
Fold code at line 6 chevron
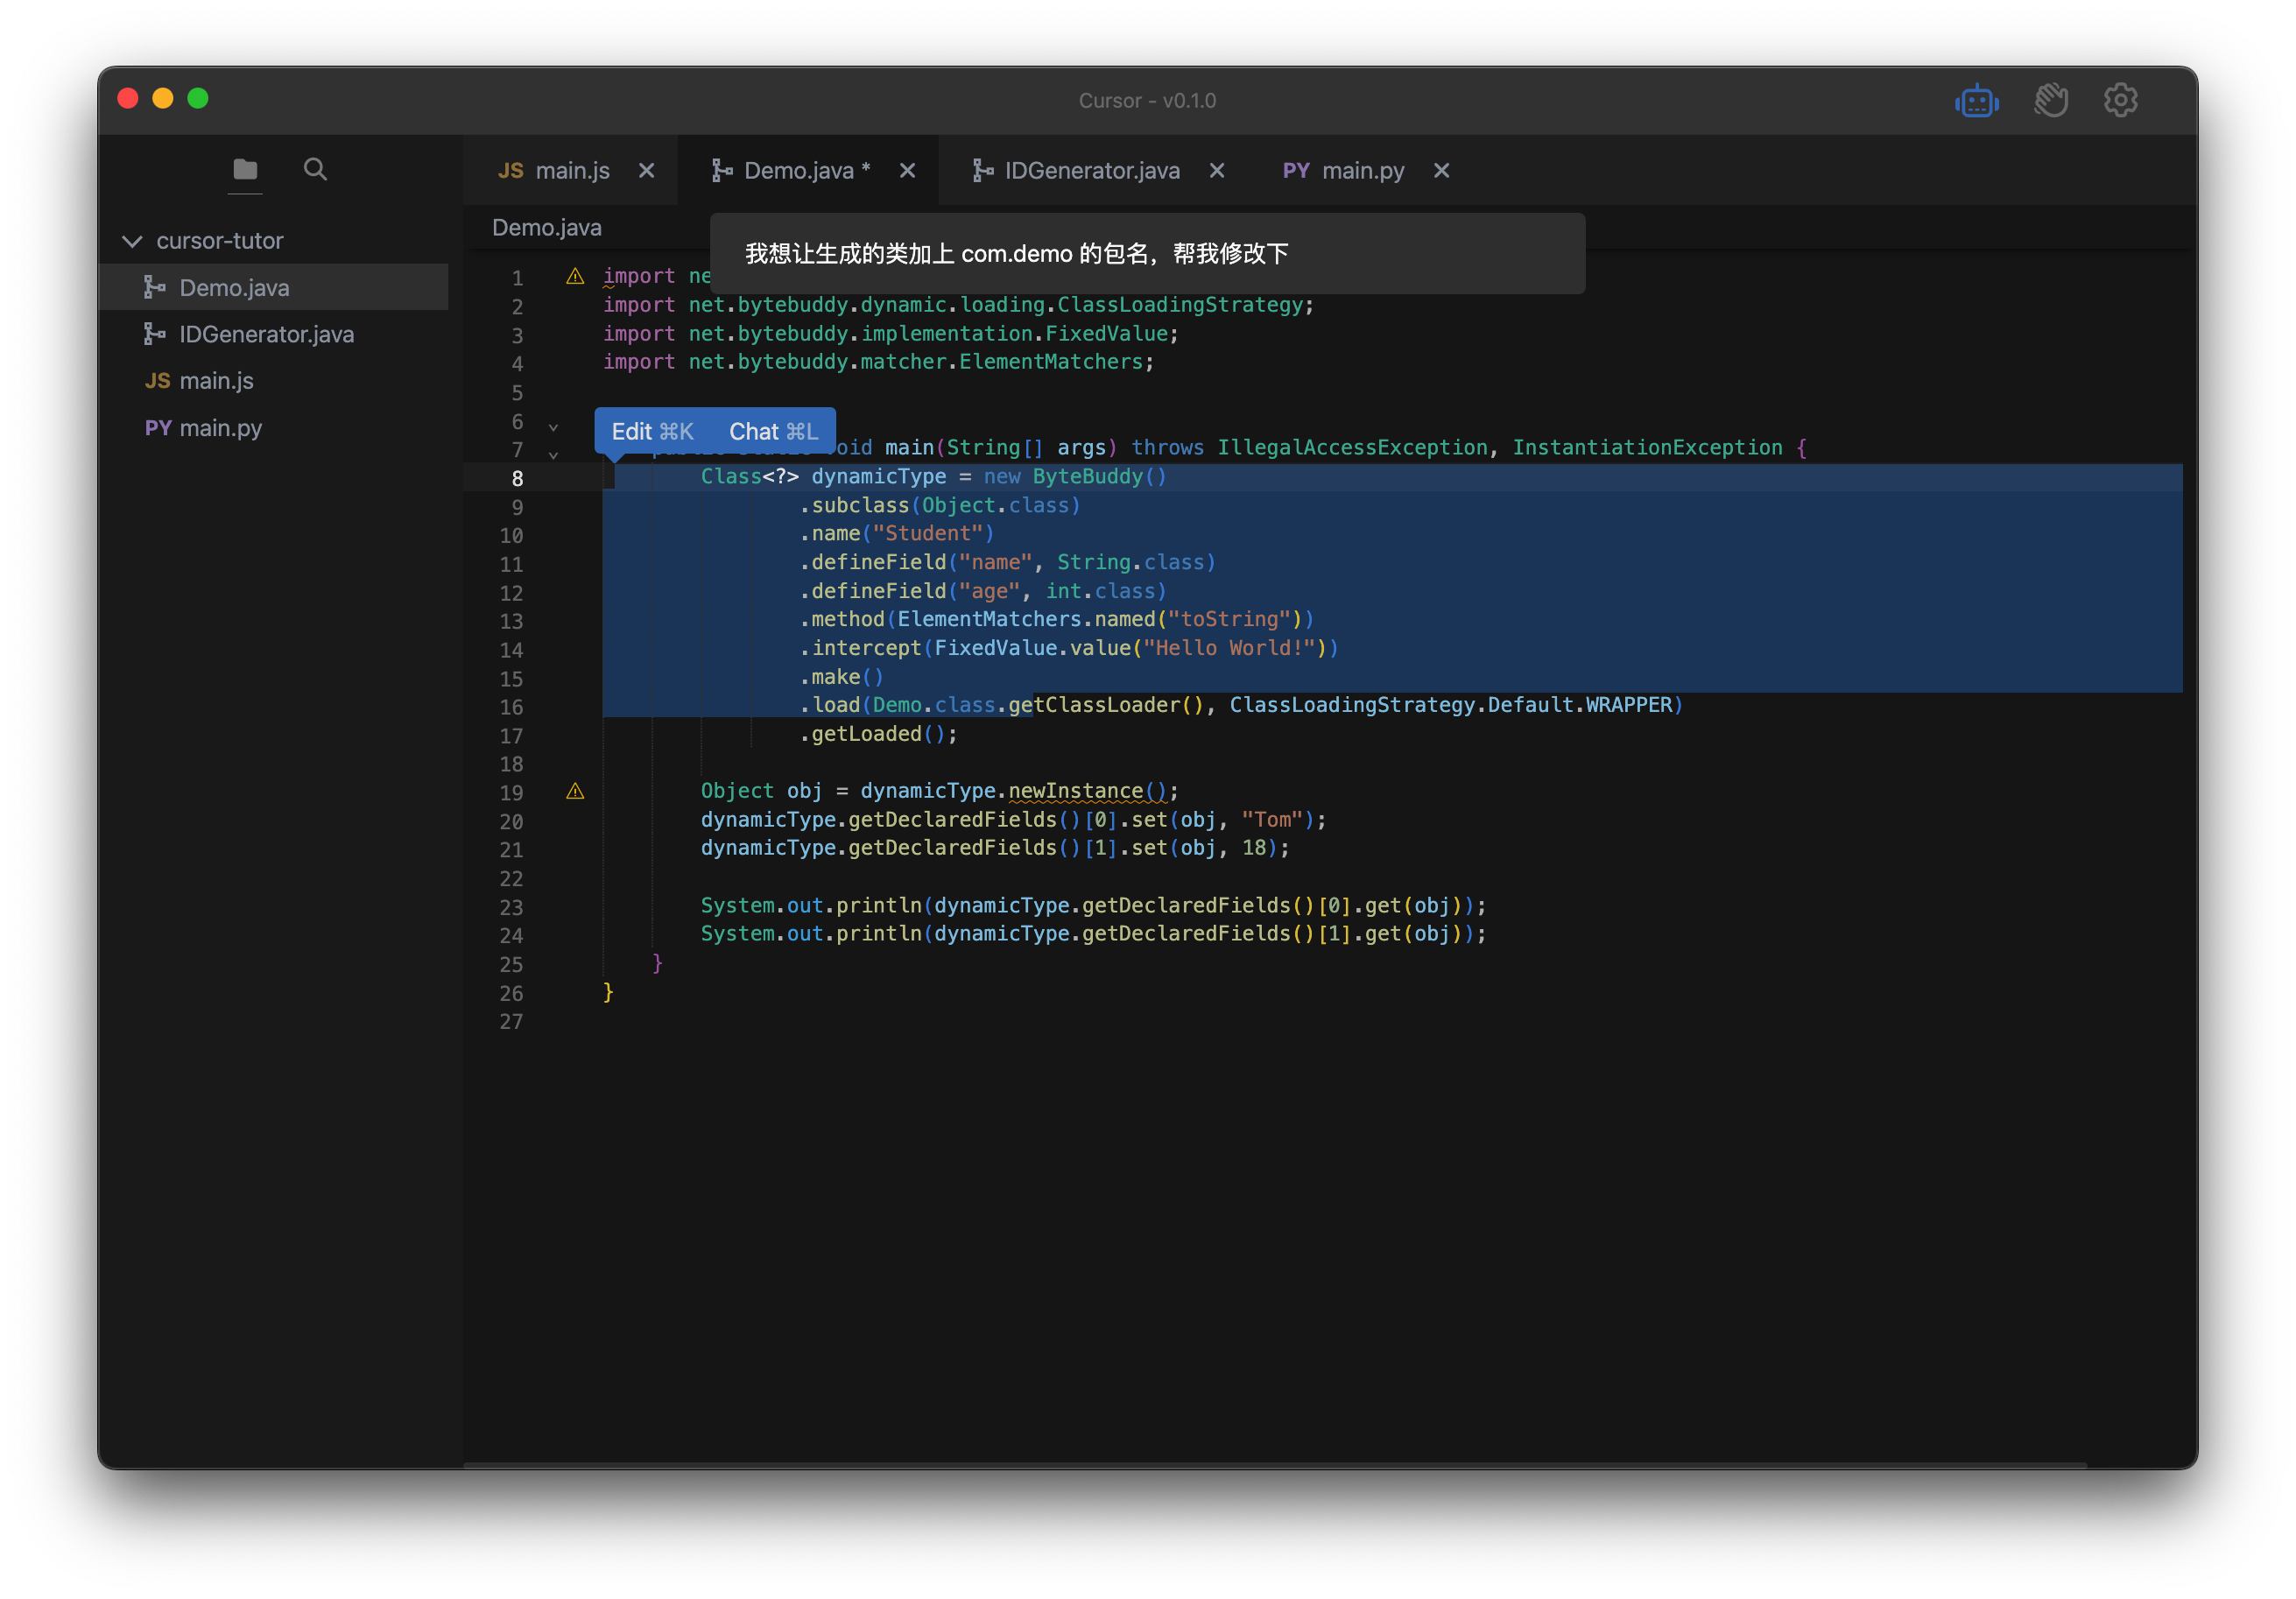[x=553, y=427]
